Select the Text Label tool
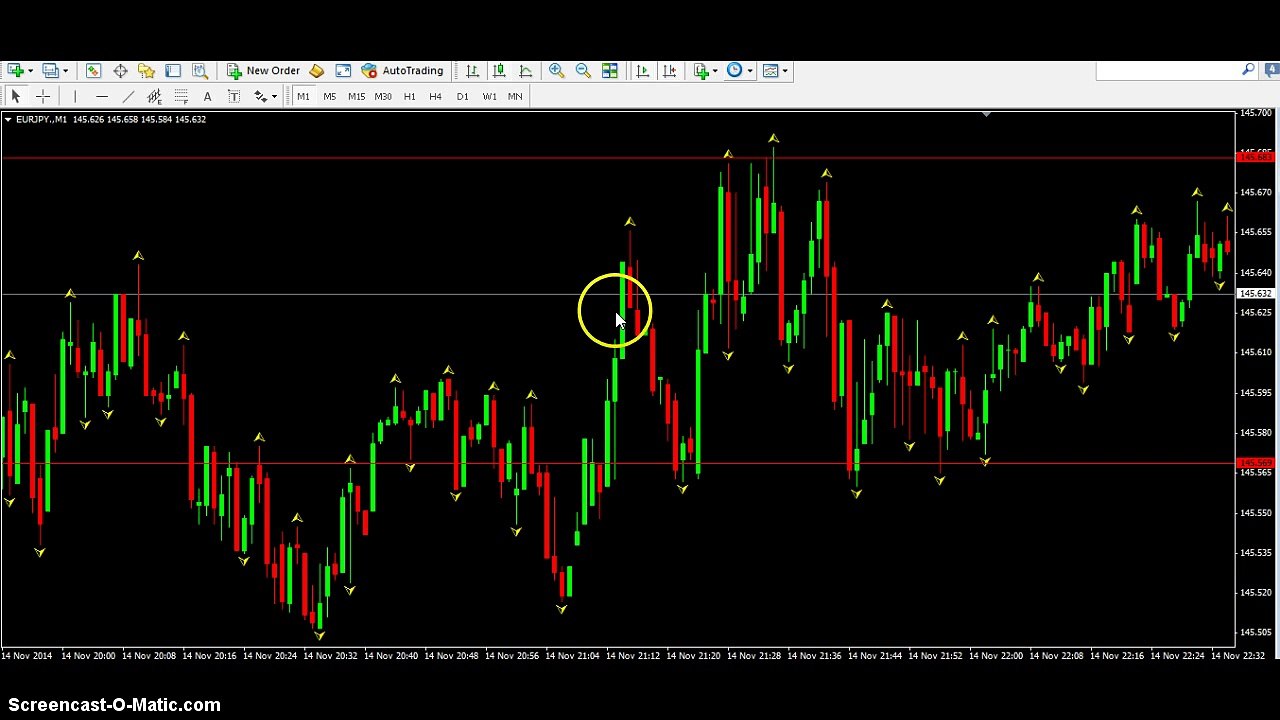Viewport: 1280px width, 720px height. 234,96
